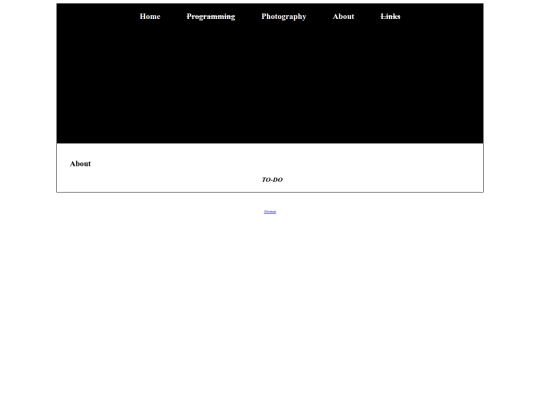Open the Home navigation menu item
Image resolution: width=540 pixels, height=405 pixels.
coord(150,17)
